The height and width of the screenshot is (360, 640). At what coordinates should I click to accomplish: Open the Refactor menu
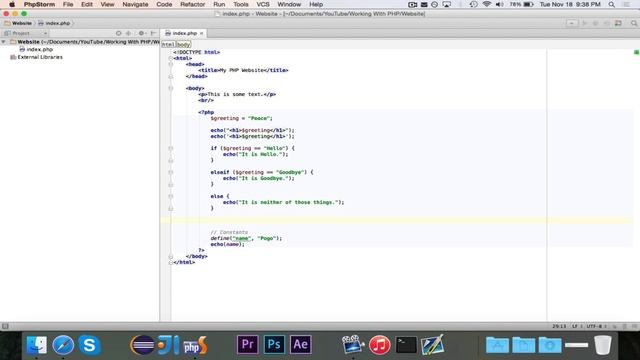[x=193, y=4]
